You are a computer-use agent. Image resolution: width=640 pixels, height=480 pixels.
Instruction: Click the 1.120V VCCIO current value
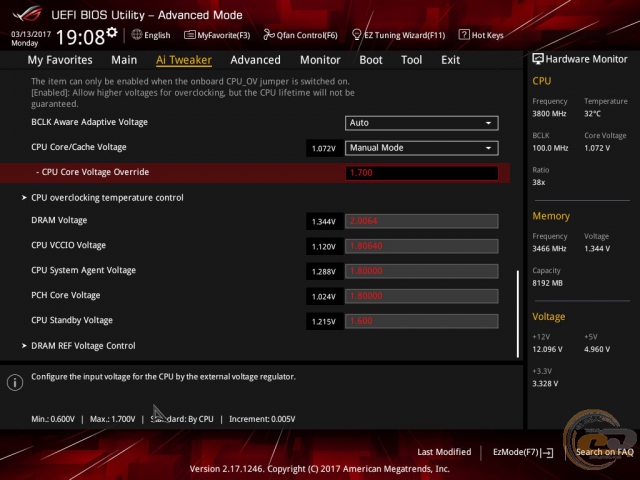coord(324,247)
